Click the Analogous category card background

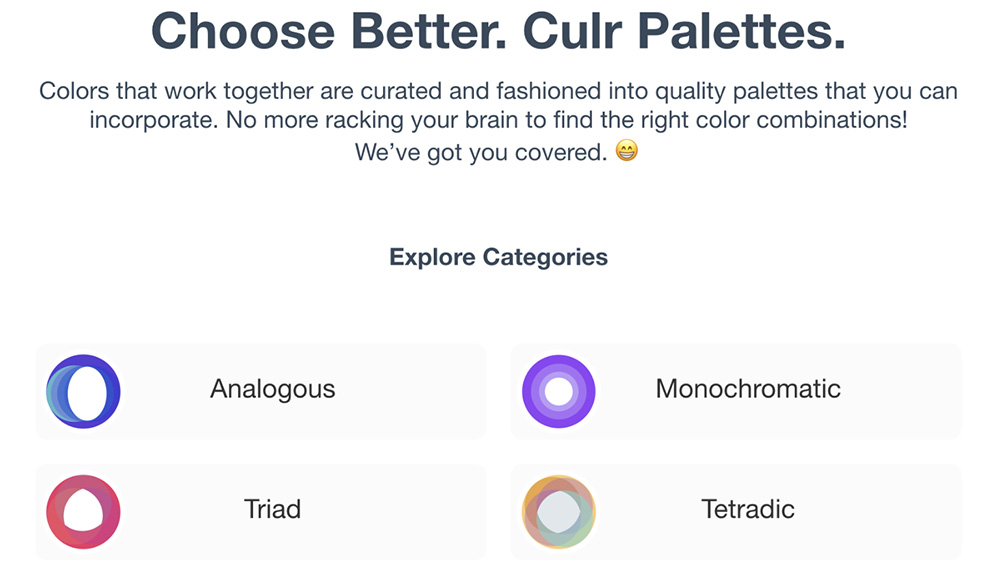pos(261,391)
